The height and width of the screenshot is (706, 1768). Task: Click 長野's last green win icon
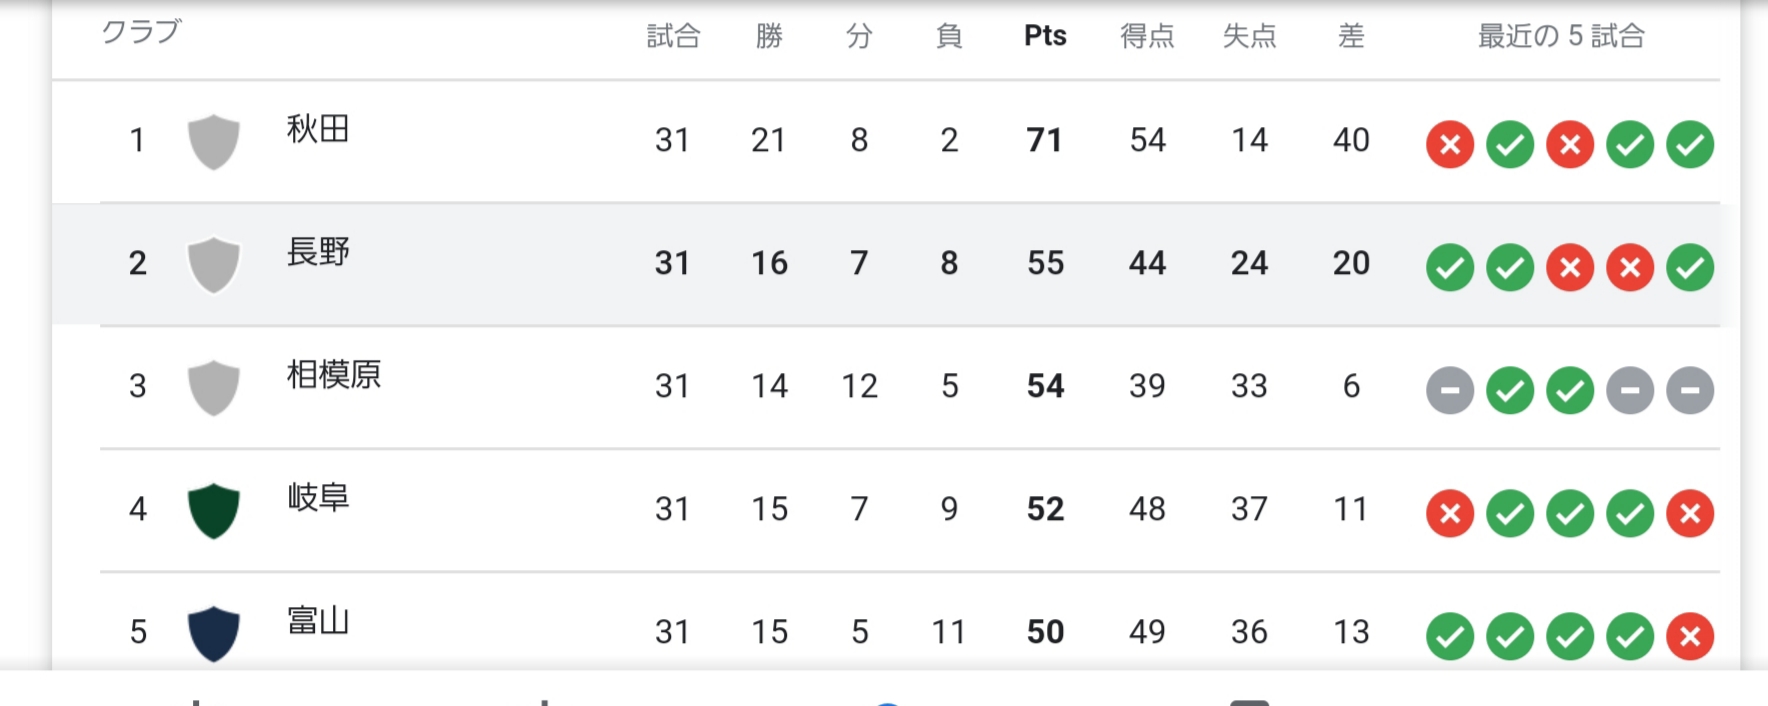pos(1690,268)
